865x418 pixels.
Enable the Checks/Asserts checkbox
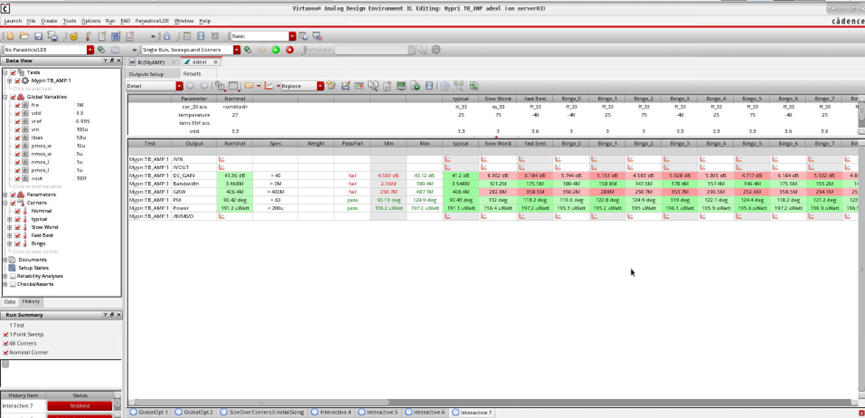click(13, 284)
